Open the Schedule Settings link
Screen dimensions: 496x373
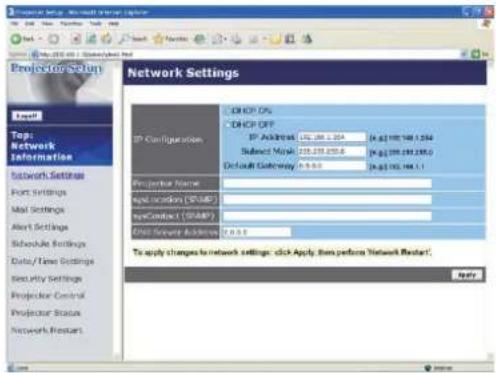(48, 244)
